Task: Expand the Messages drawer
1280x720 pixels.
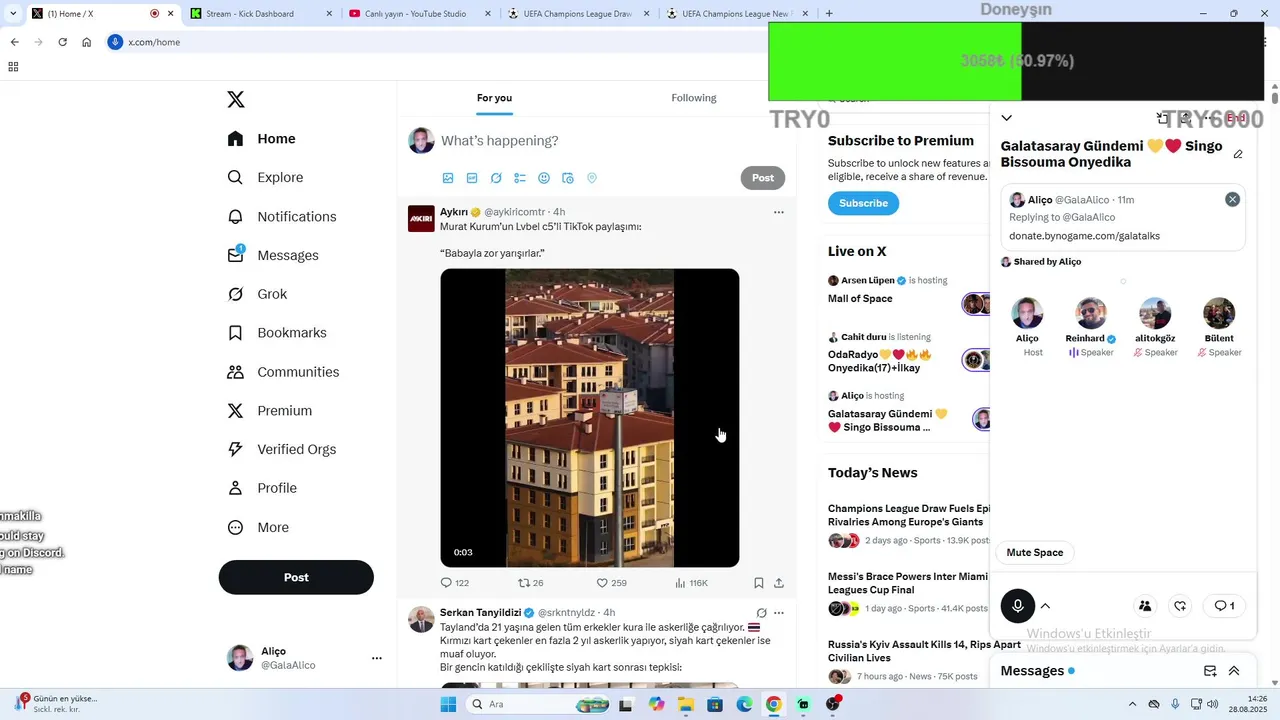Action: pyautogui.click(x=1234, y=671)
